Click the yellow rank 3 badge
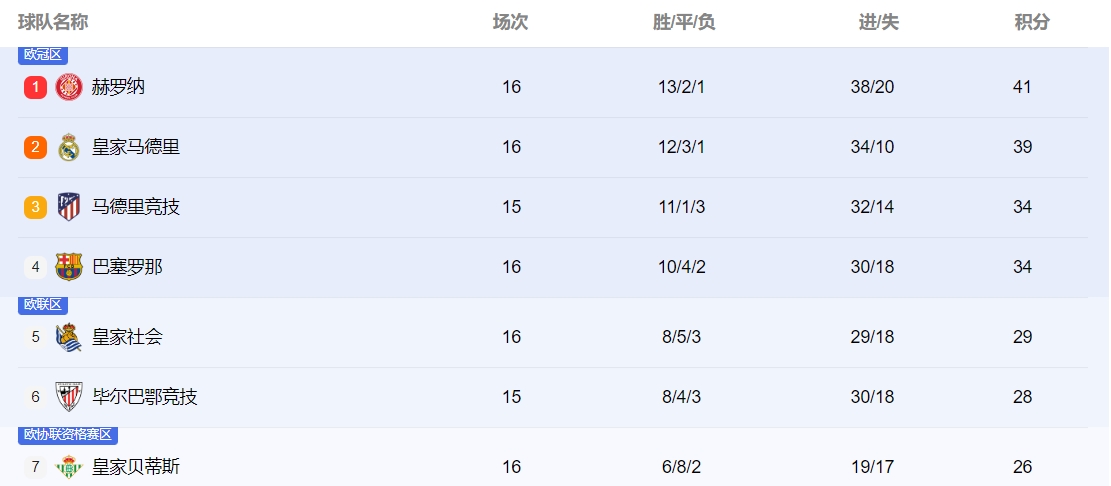 pos(36,207)
